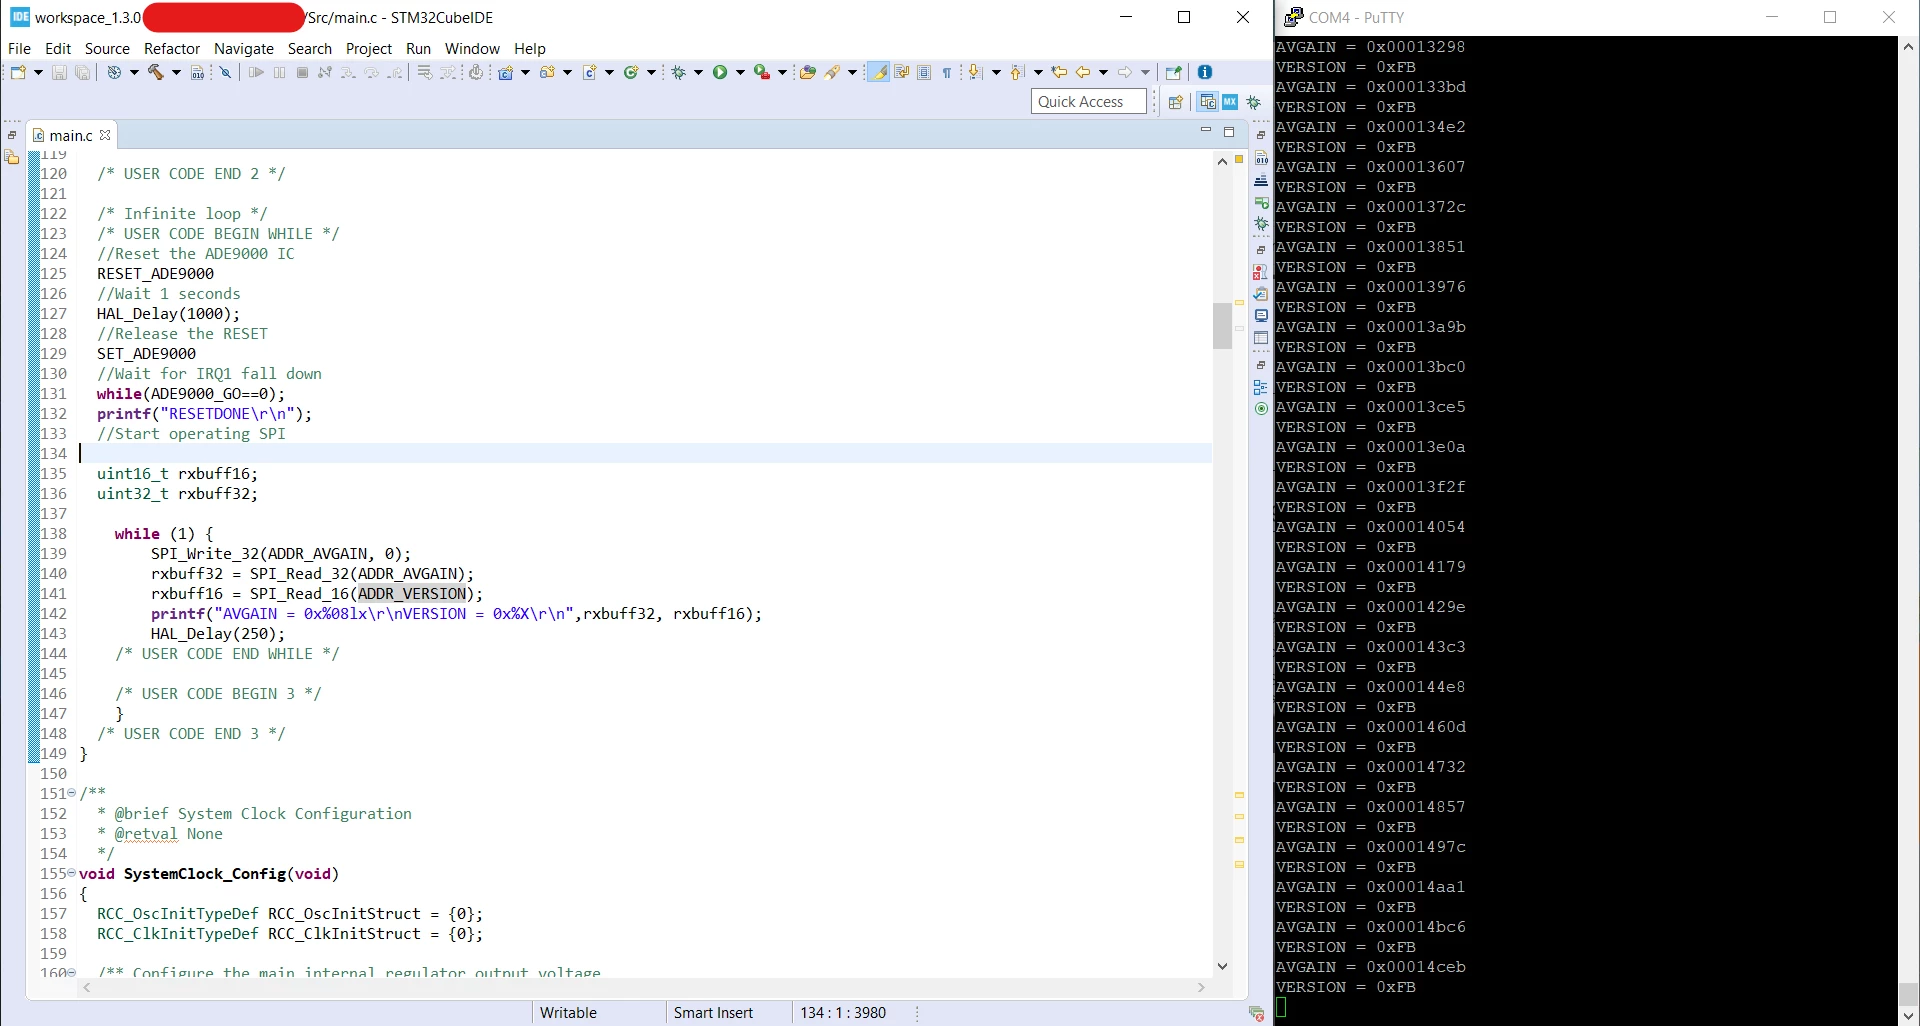The image size is (1920, 1026).
Task: Toggle Show Whitespace Characters pilcrow button
Action: 947,72
